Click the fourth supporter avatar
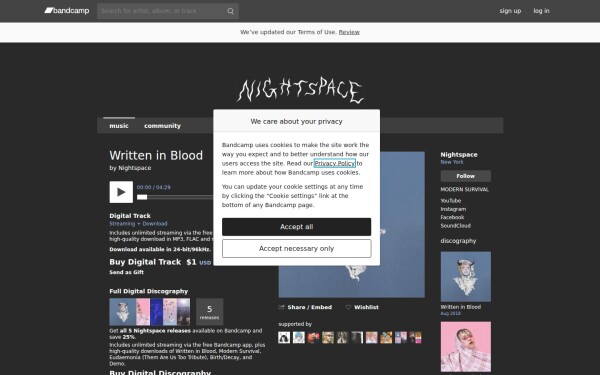The image size is (600, 375). coord(328,338)
